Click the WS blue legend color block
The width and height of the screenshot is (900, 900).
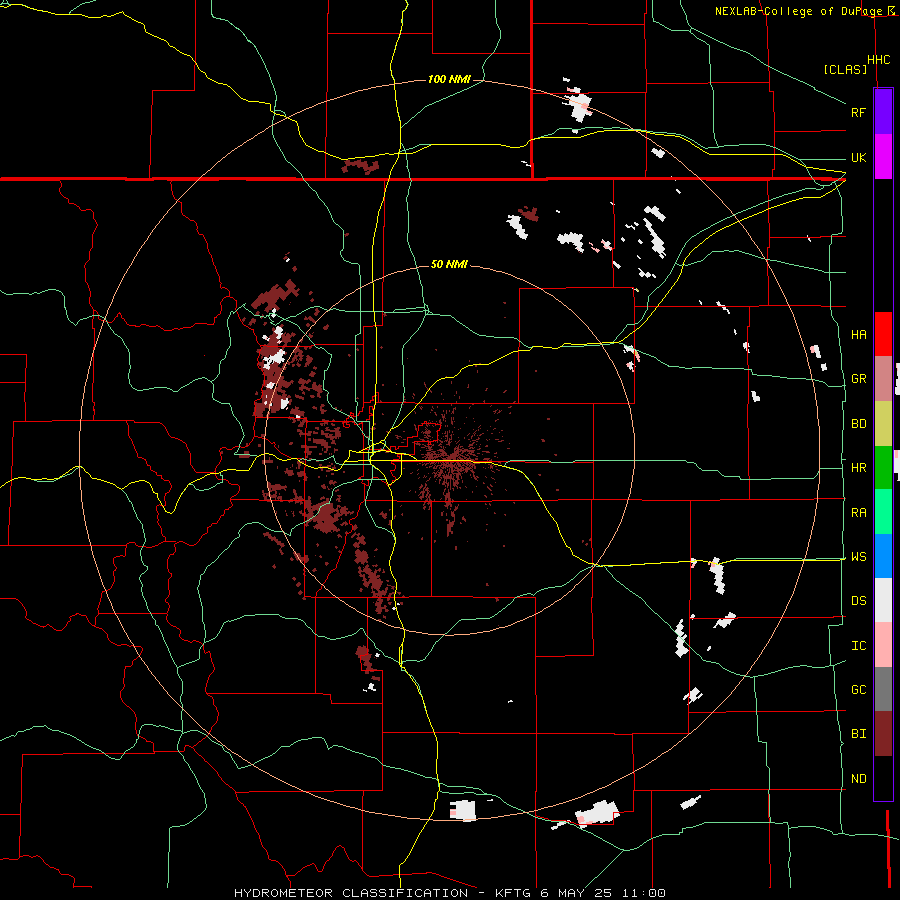tap(883, 556)
